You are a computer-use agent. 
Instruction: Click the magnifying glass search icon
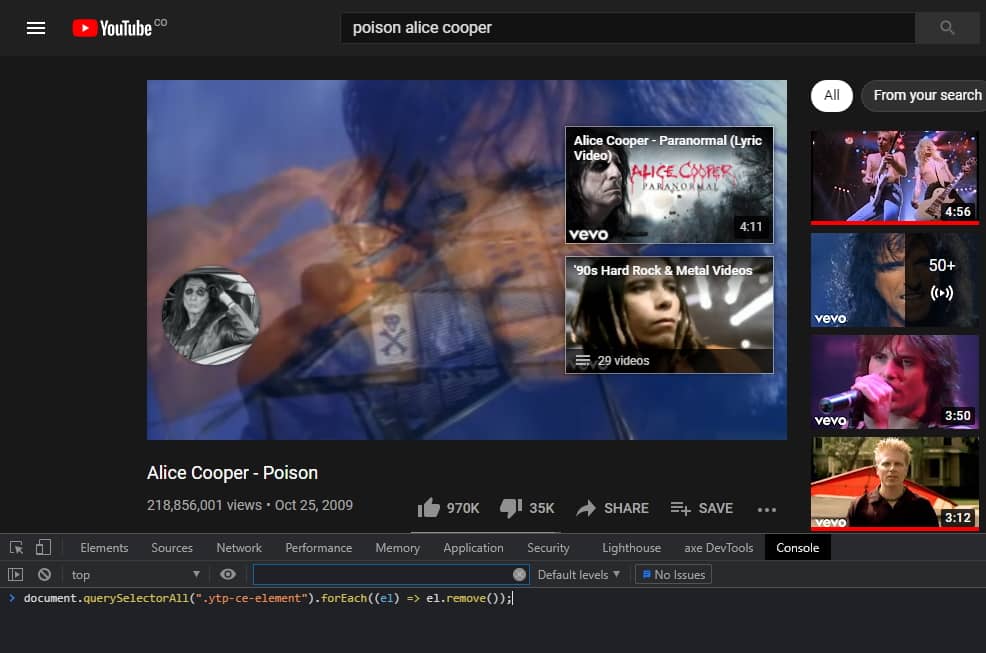coord(945,27)
